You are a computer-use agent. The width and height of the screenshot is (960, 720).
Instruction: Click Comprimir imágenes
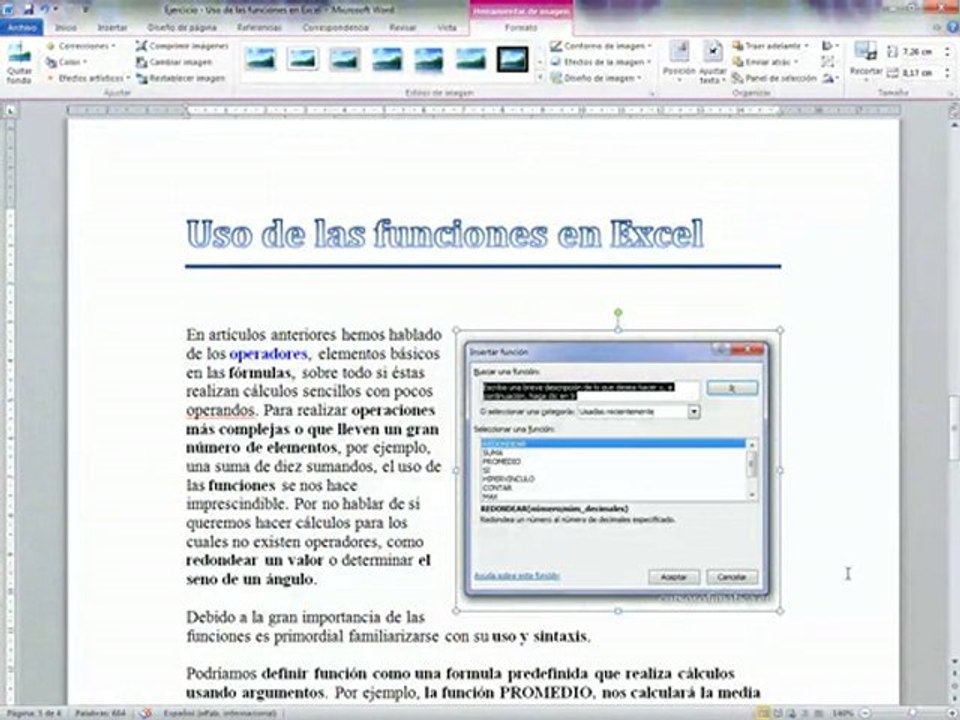point(182,46)
